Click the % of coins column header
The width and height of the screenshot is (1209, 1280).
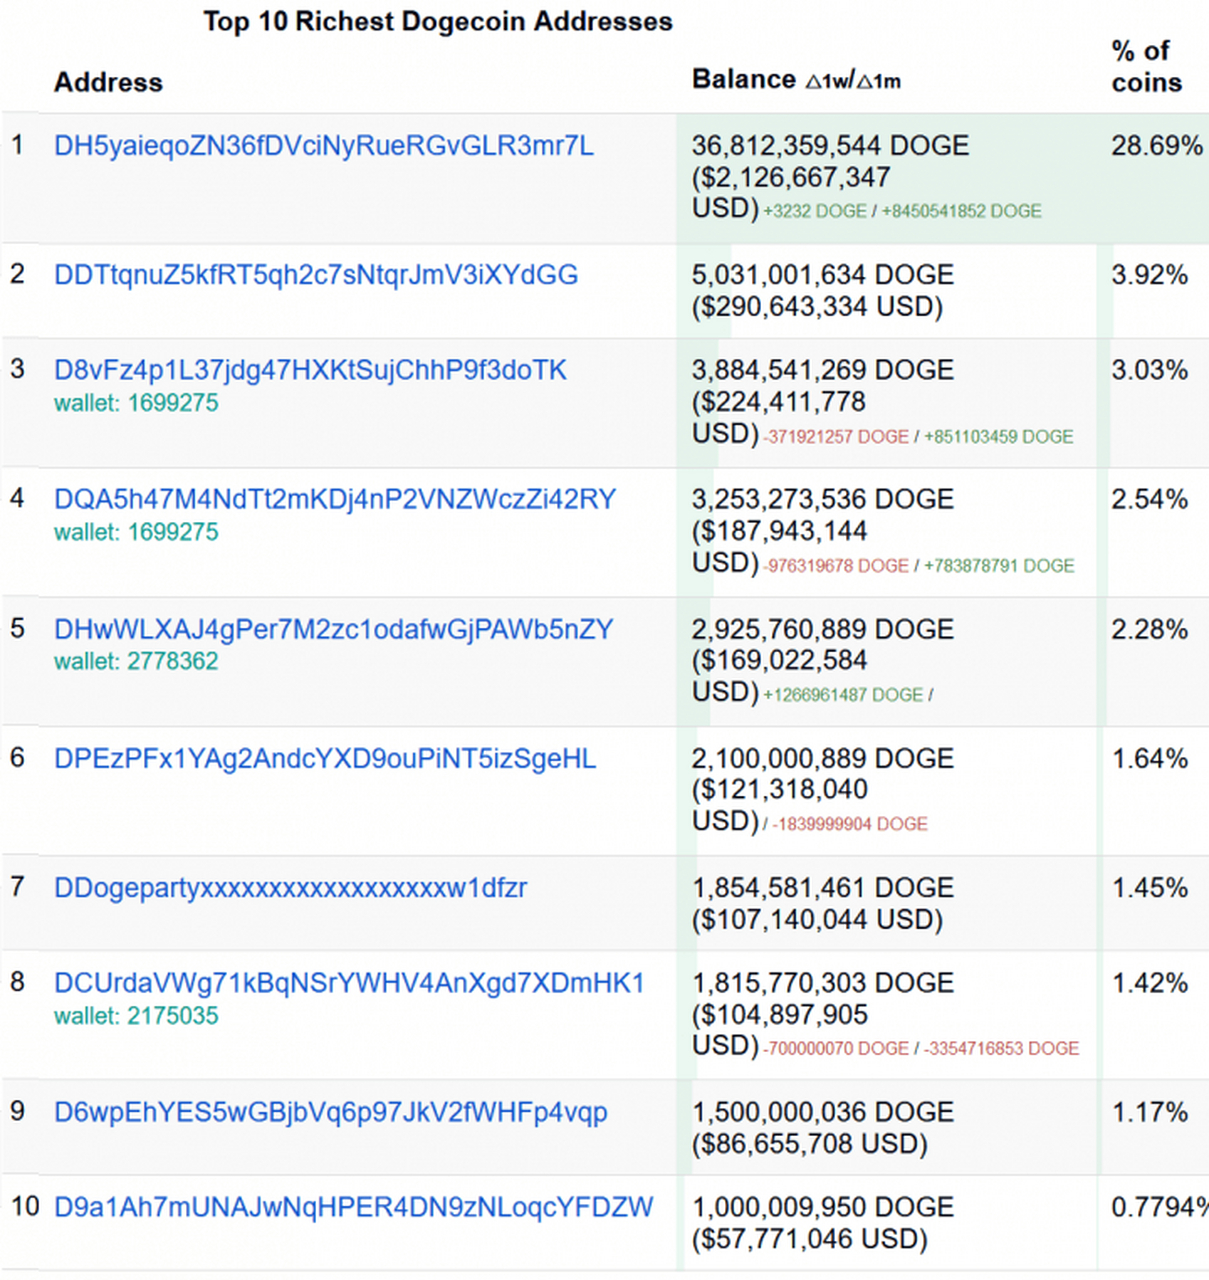pyautogui.click(x=1147, y=66)
